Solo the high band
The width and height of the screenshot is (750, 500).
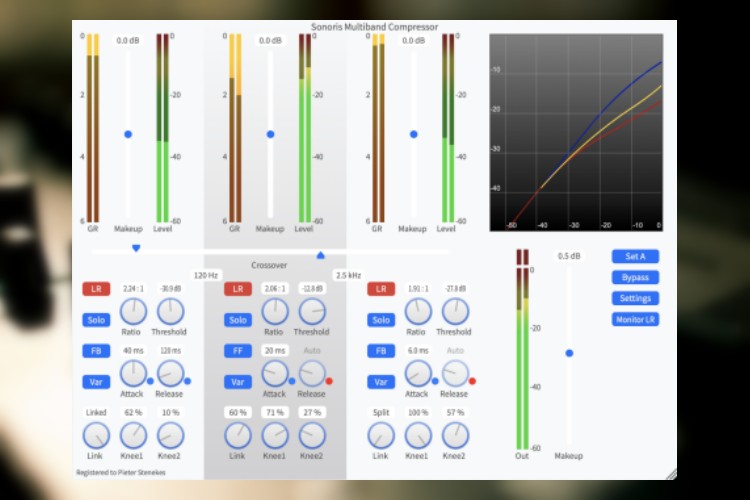pos(381,320)
